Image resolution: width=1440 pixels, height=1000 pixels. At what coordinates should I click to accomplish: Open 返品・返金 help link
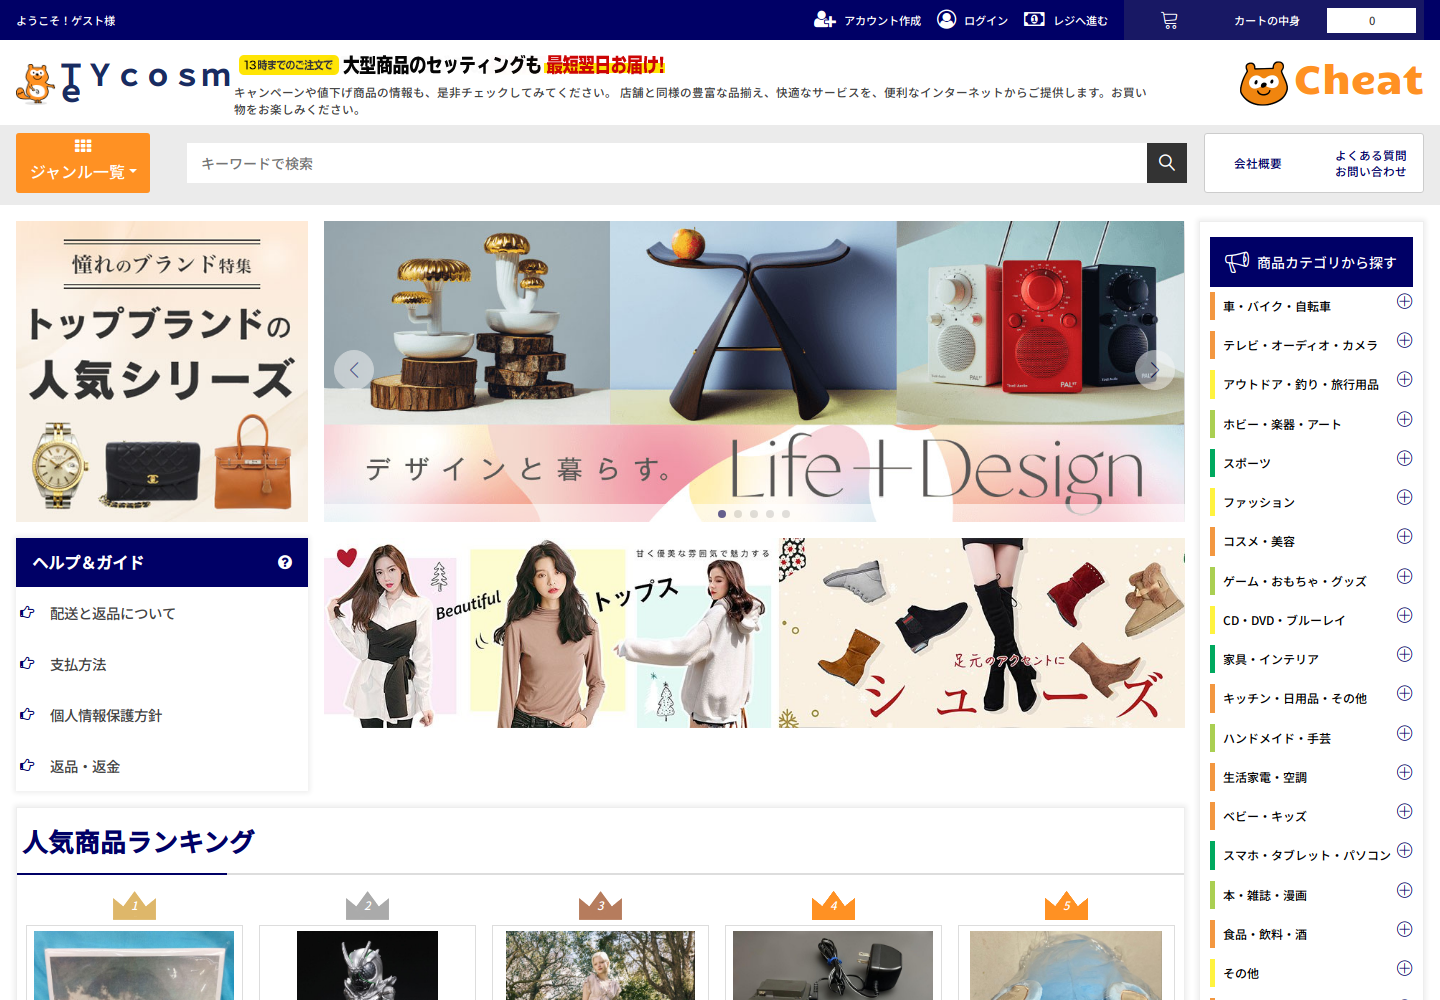click(x=85, y=766)
